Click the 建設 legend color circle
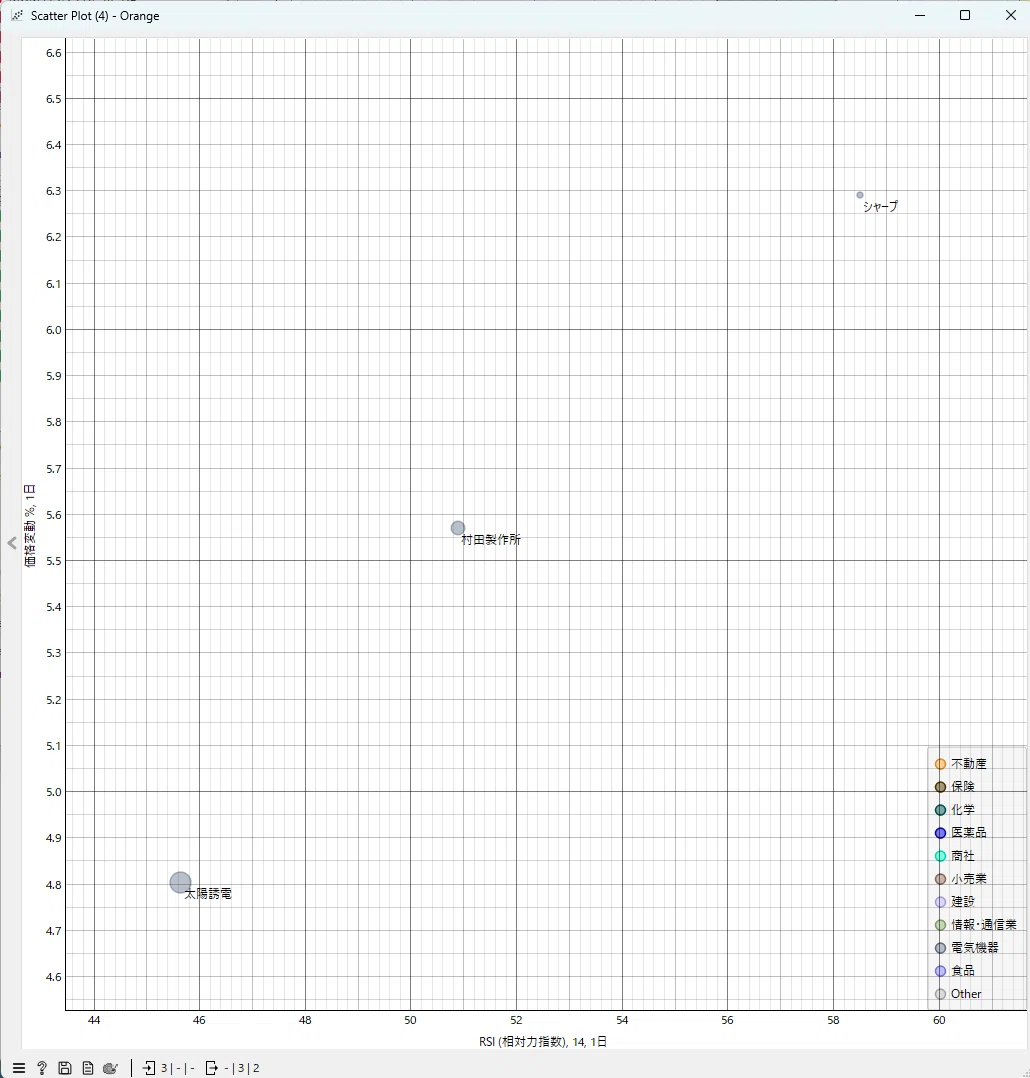Screen dimensions: 1030x1078 point(941,902)
